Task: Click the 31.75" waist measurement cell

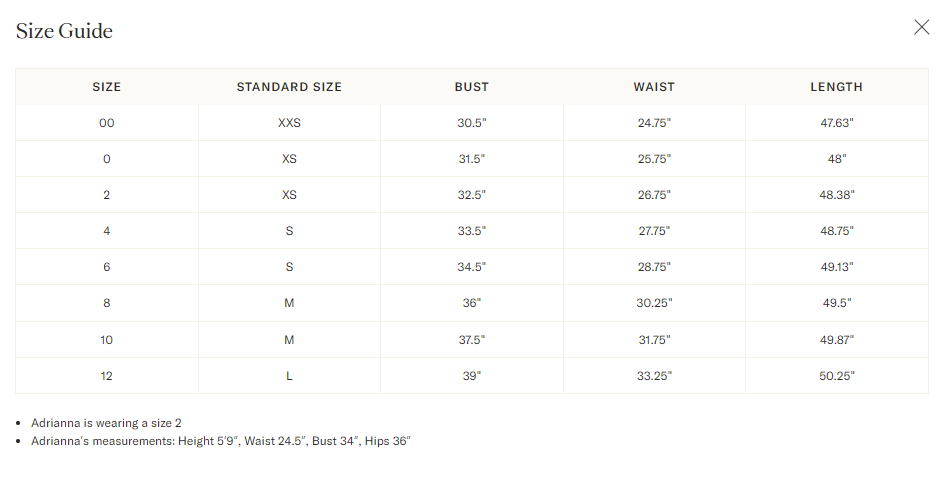Action: click(654, 340)
